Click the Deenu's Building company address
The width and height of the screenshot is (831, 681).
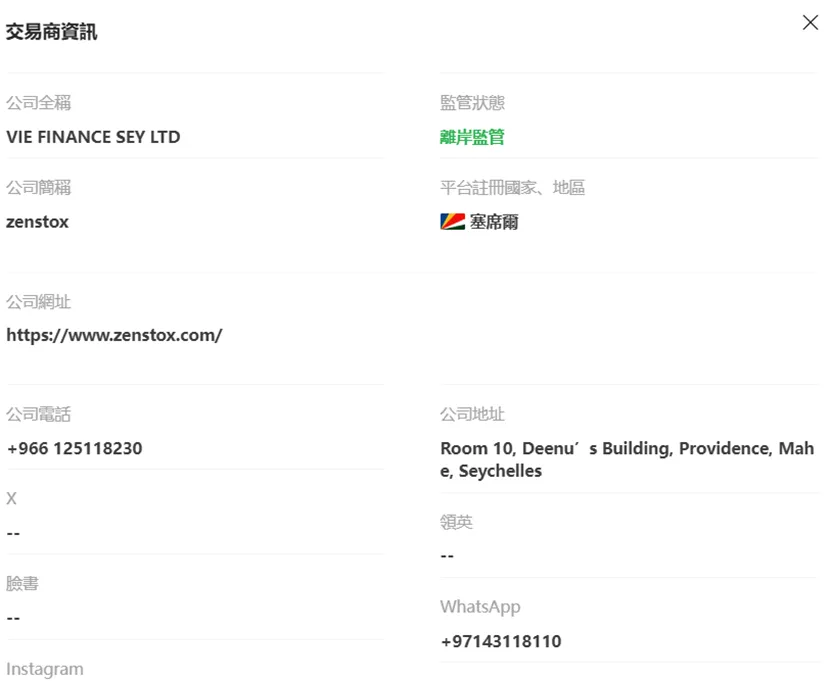pyautogui.click(x=627, y=459)
